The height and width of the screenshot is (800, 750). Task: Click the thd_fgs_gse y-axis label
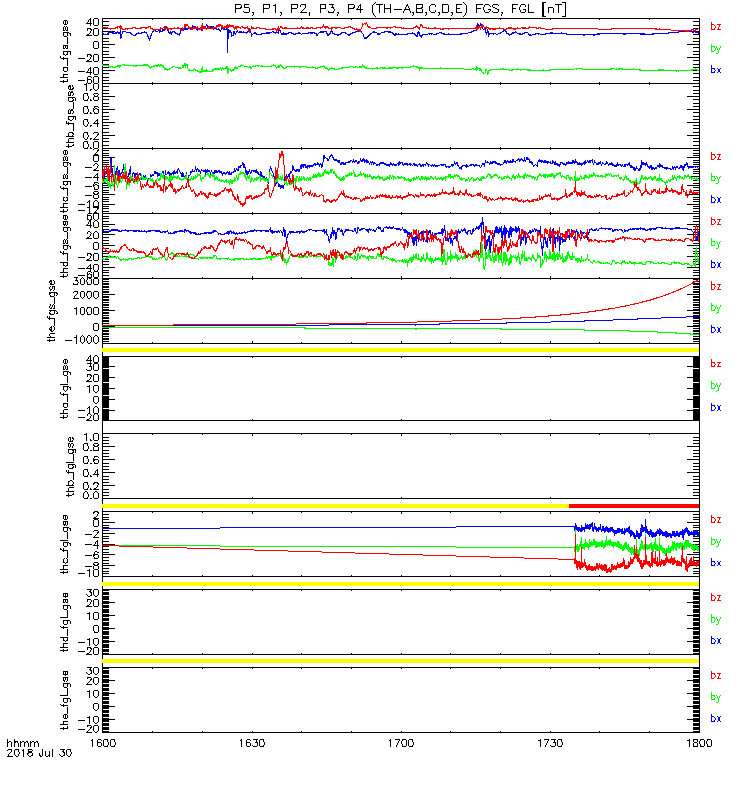pyautogui.click(x=65, y=246)
